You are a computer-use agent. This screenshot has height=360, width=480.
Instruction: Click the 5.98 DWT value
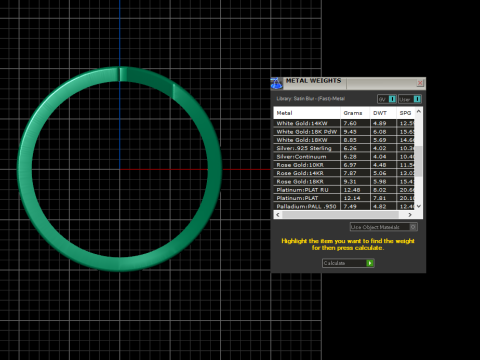(x=380, y=181)
